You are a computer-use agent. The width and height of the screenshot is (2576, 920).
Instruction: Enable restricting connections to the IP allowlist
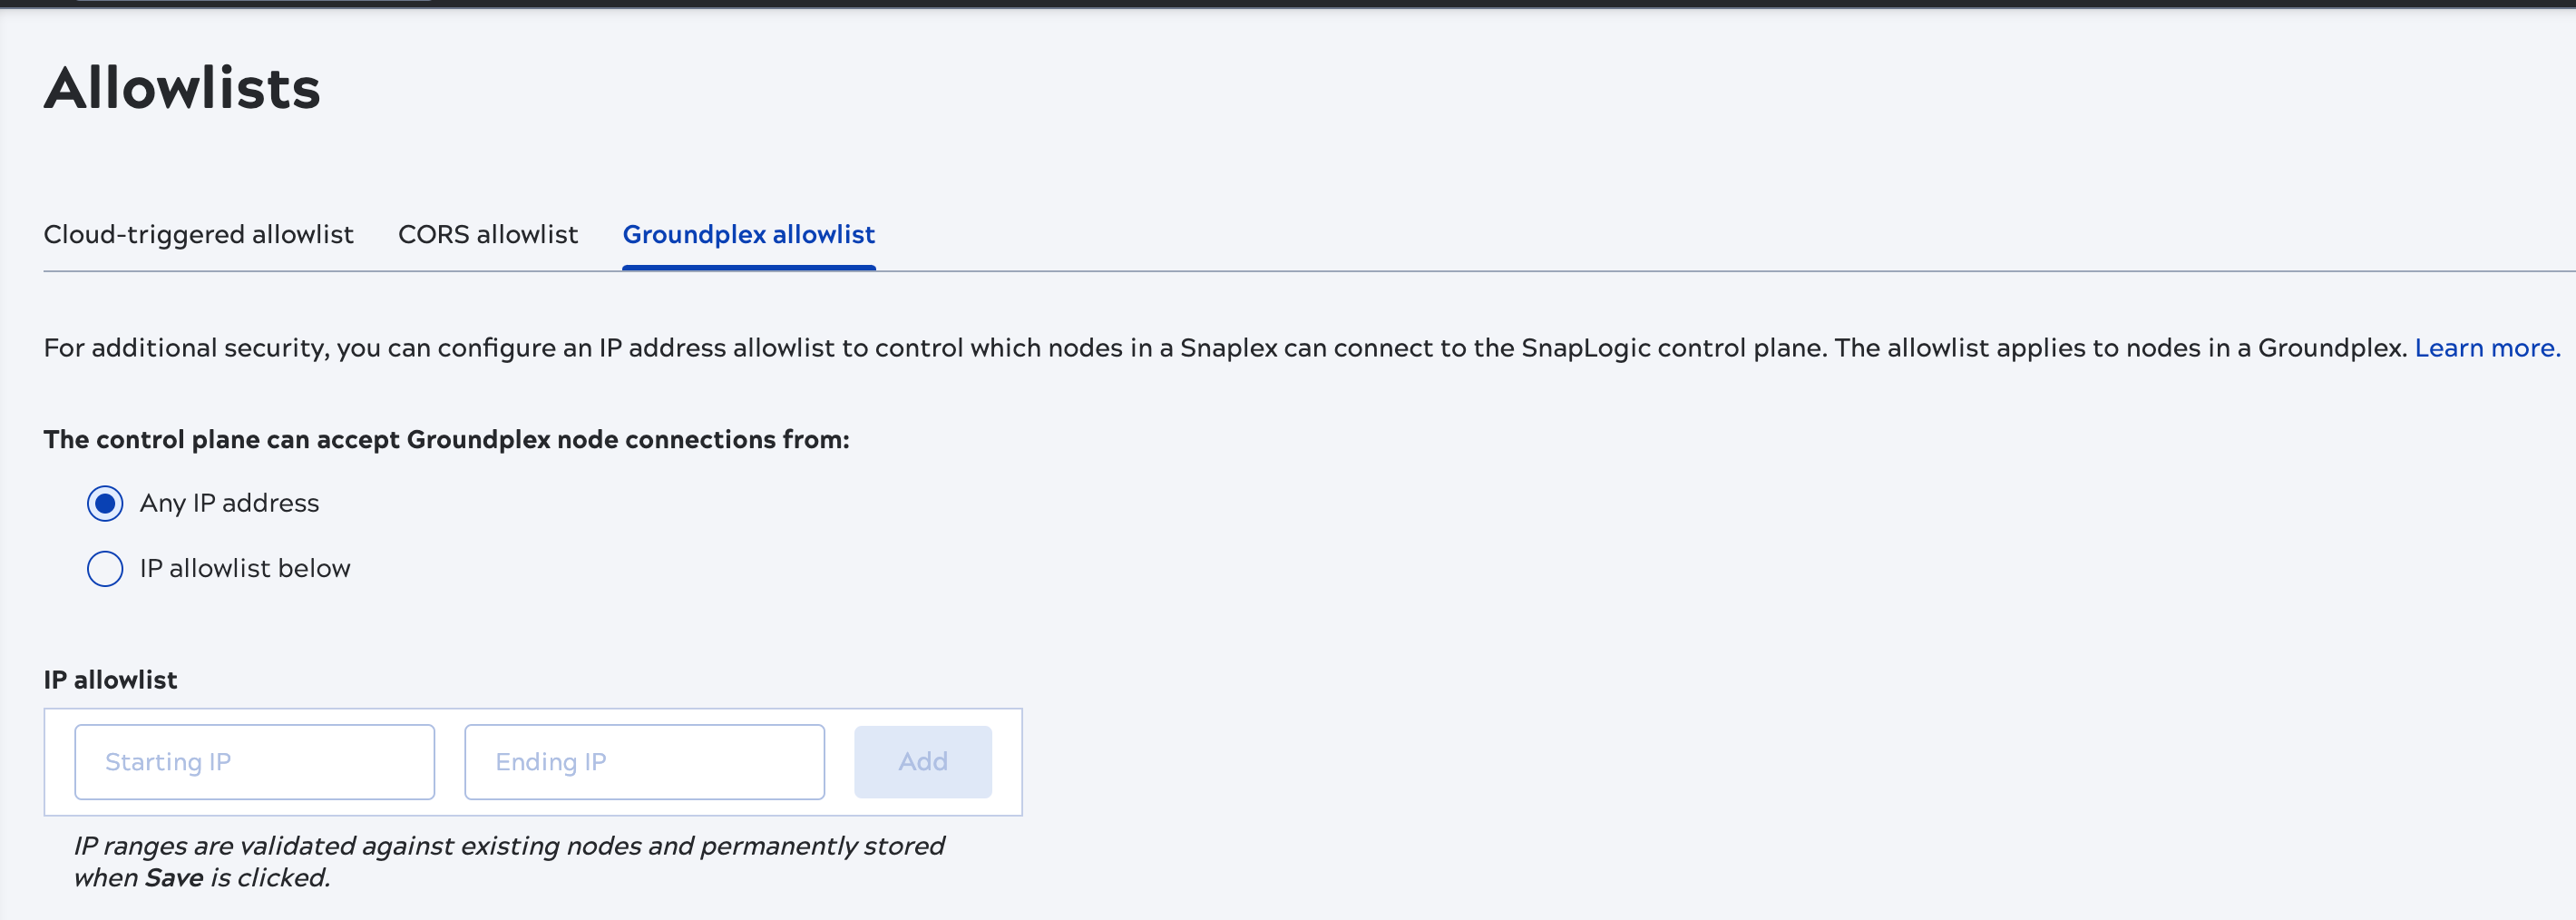click(104, 569)
